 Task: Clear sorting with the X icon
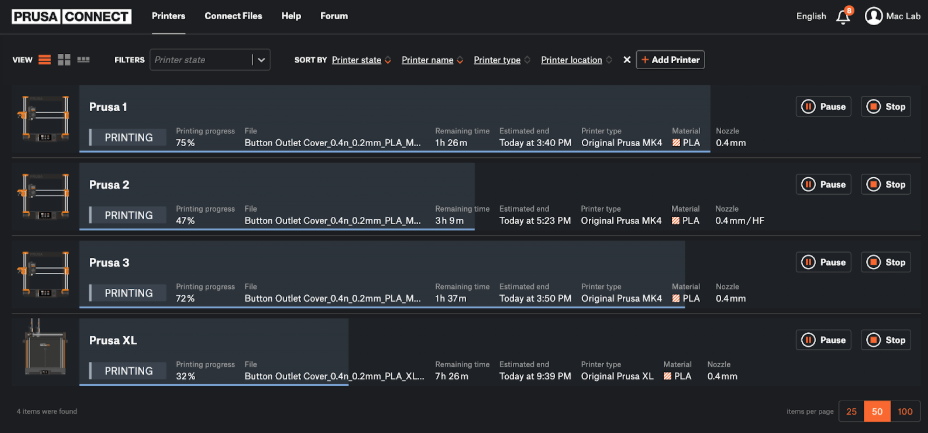tap(627, 60)
